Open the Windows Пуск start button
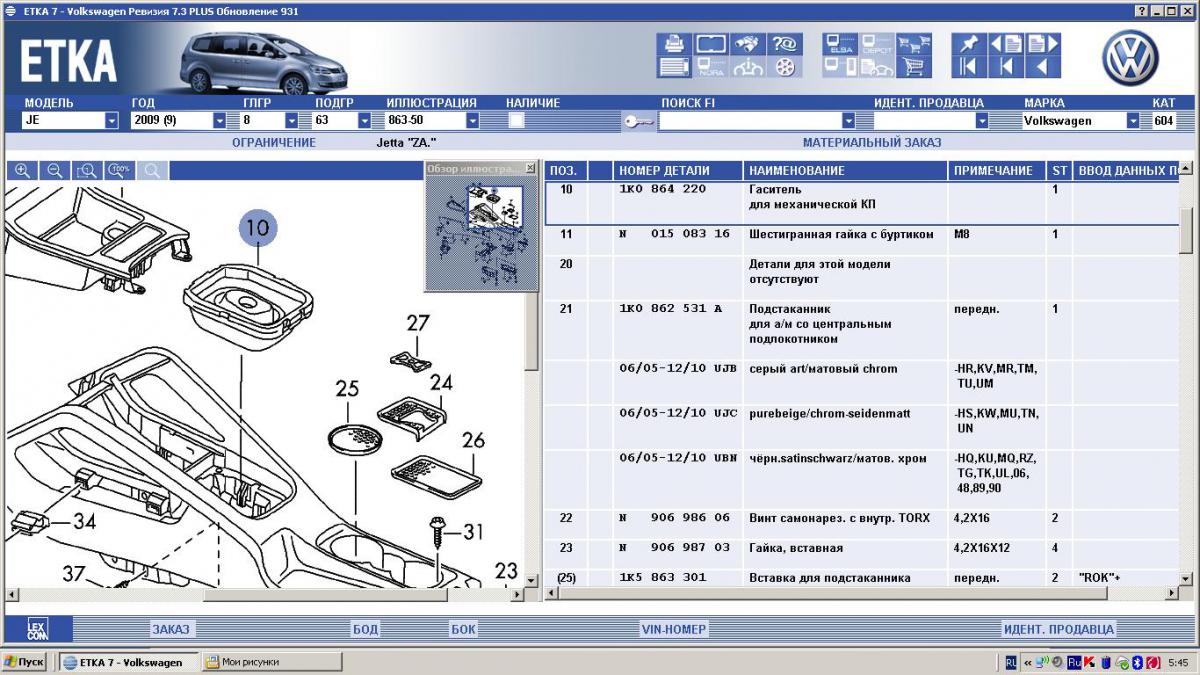 [24, 662]
